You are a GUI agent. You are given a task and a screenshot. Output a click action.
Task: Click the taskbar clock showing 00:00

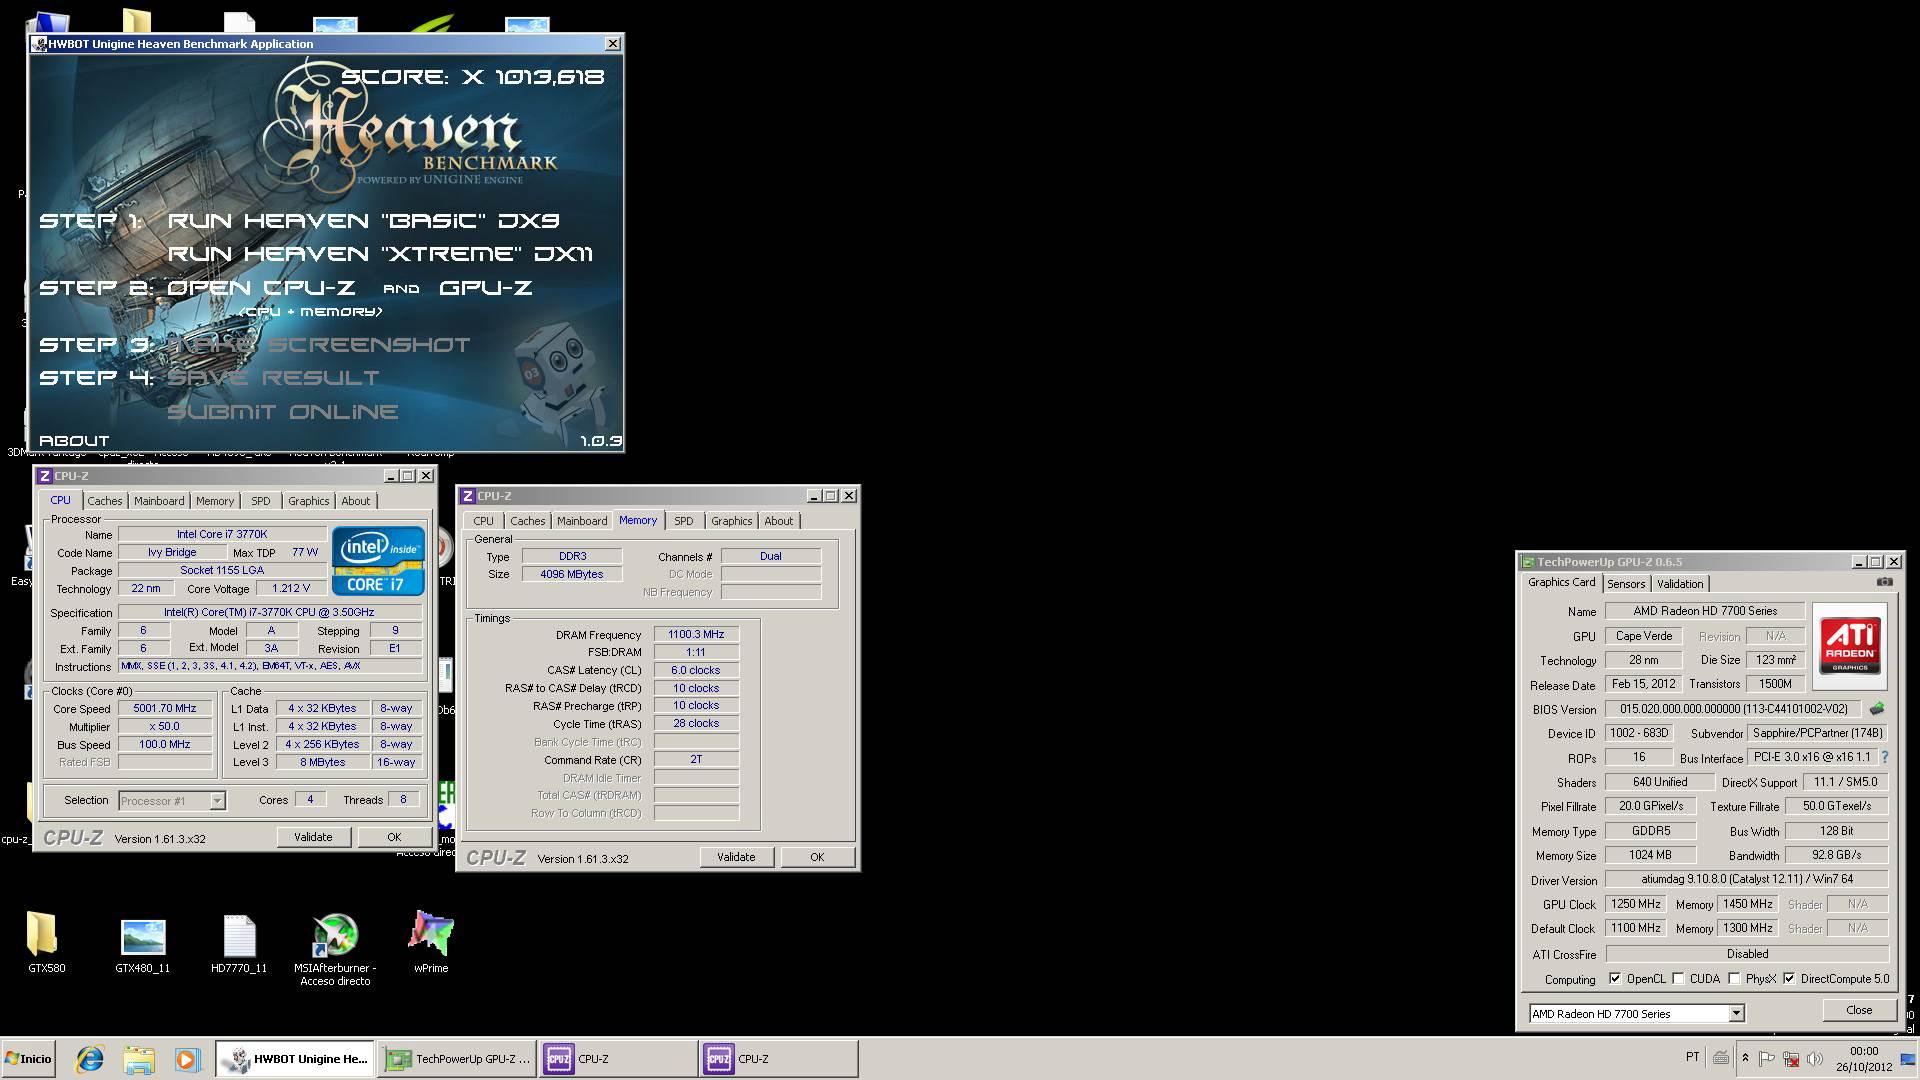pyautogui.click(x=1864, y=1059)
